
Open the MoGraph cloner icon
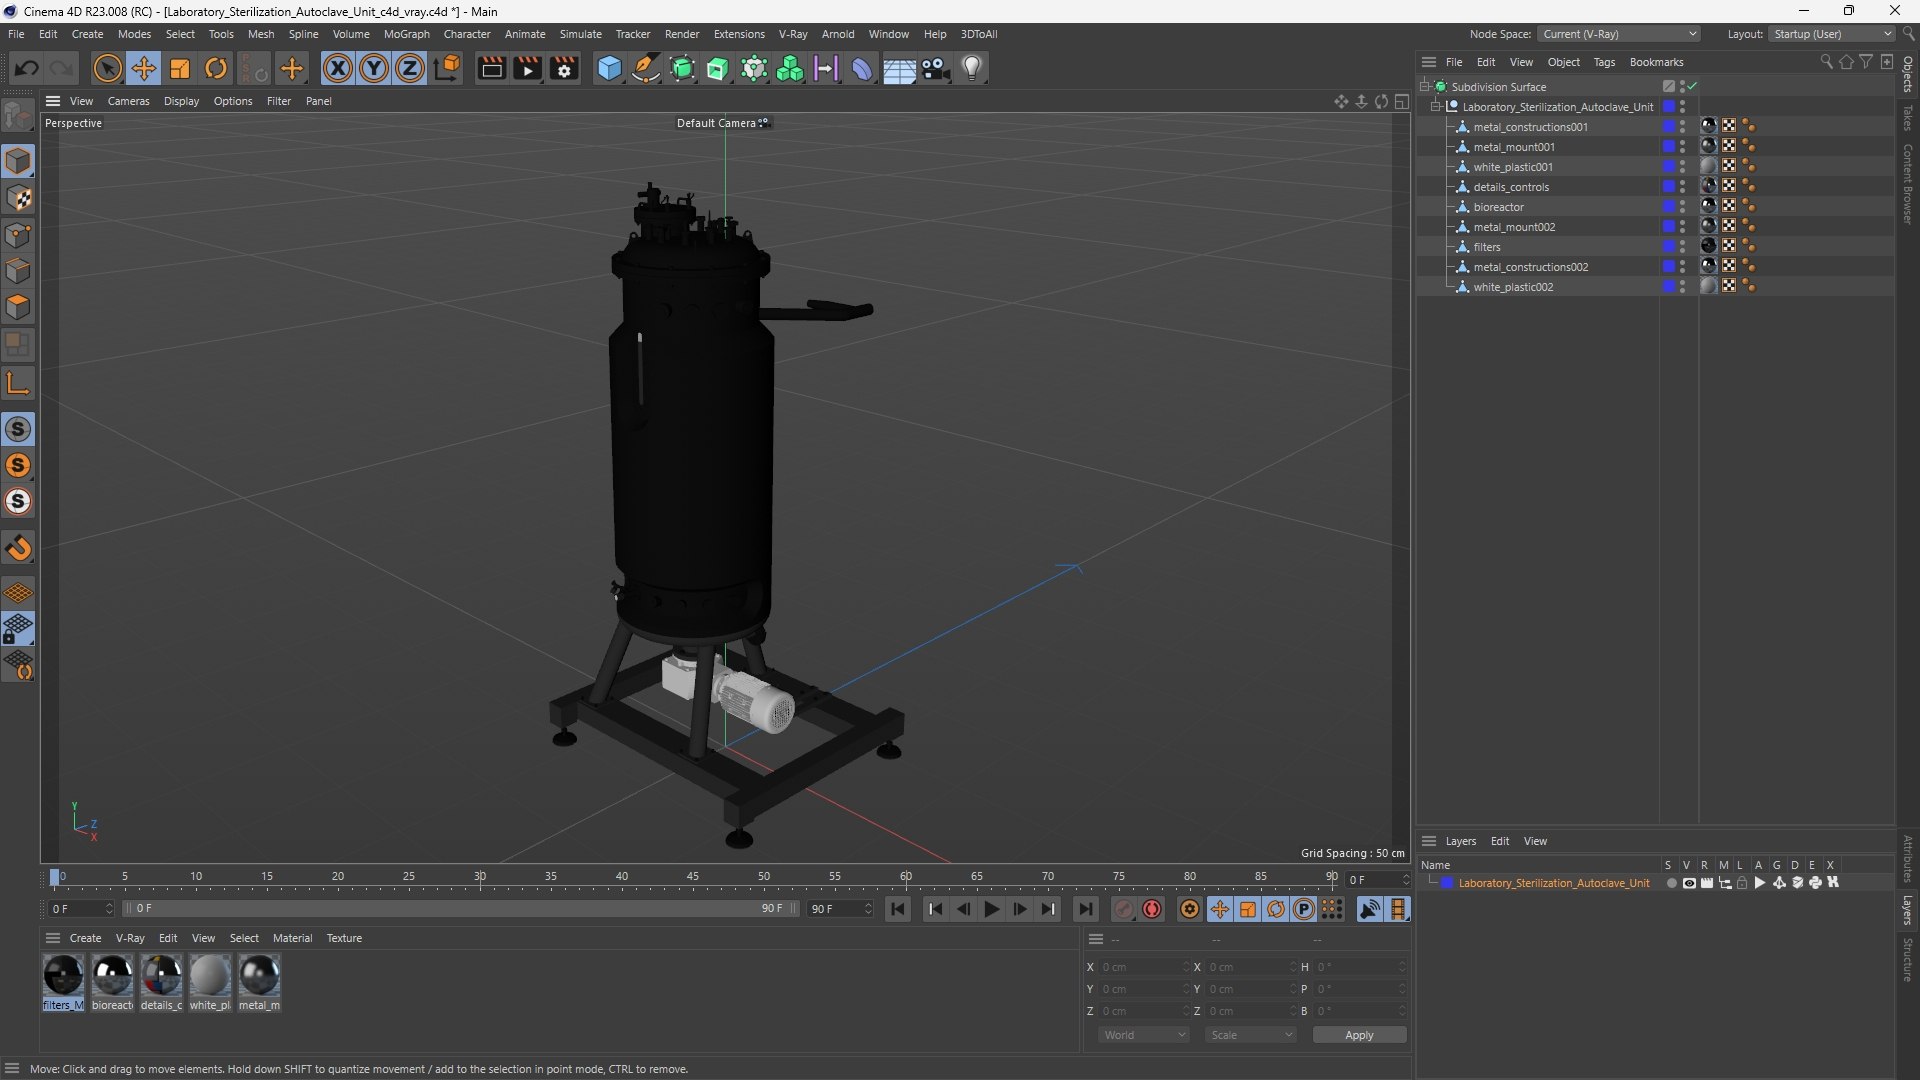790,68
